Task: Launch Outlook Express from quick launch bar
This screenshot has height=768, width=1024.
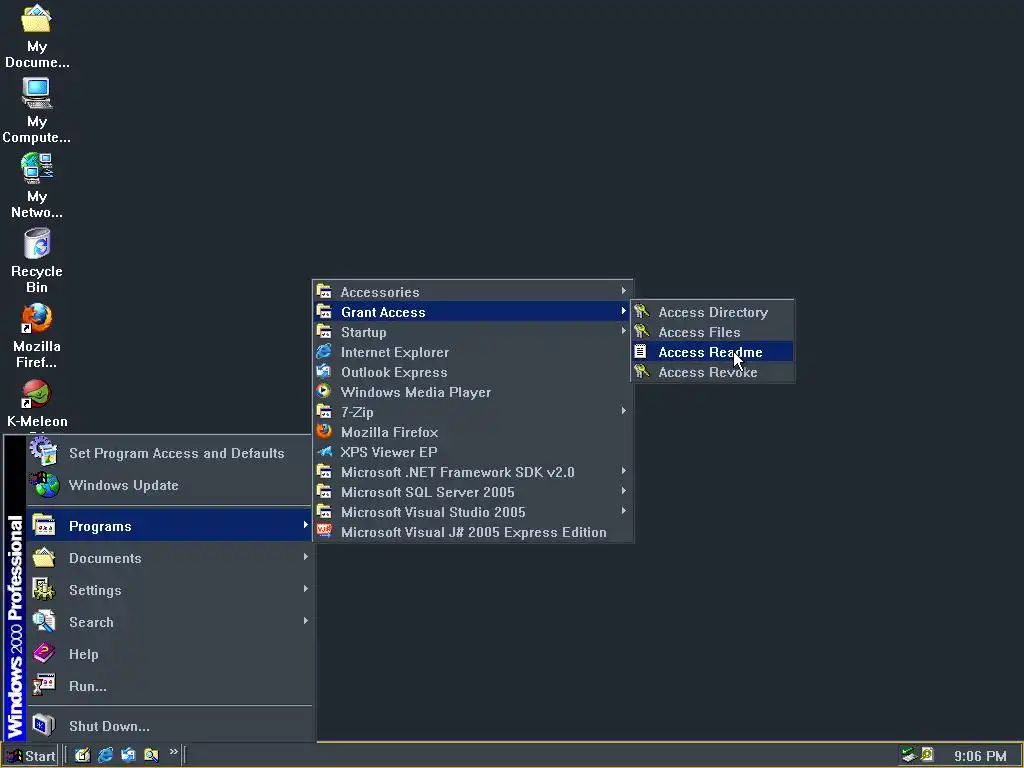Action: click(x=128, y=755)
